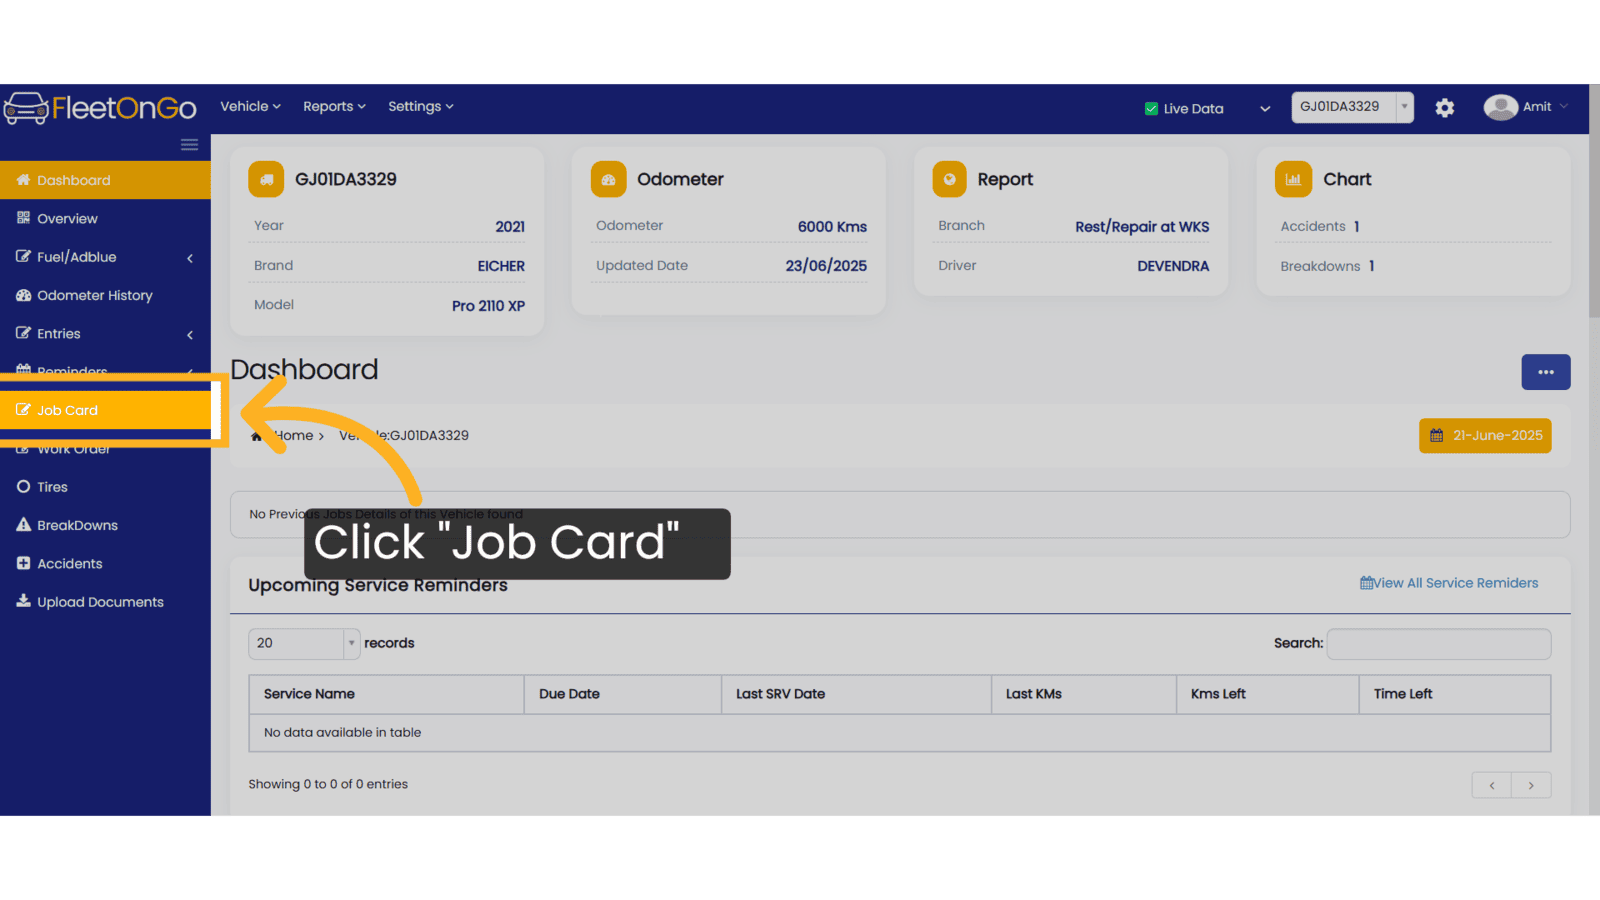Open the 20 records per page dropdown
The height and width of the screenshot is (900, 1600).
[304, 643]
